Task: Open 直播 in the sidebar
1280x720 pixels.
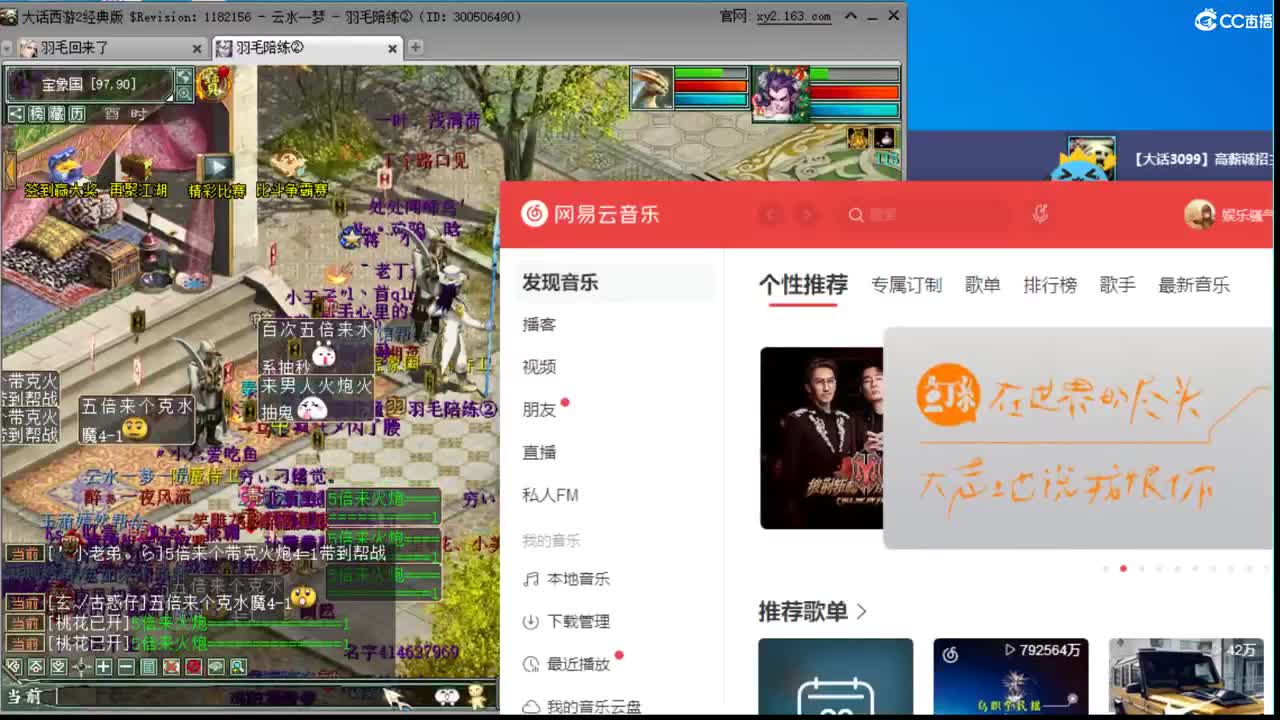Action: [x=539, y=452]
